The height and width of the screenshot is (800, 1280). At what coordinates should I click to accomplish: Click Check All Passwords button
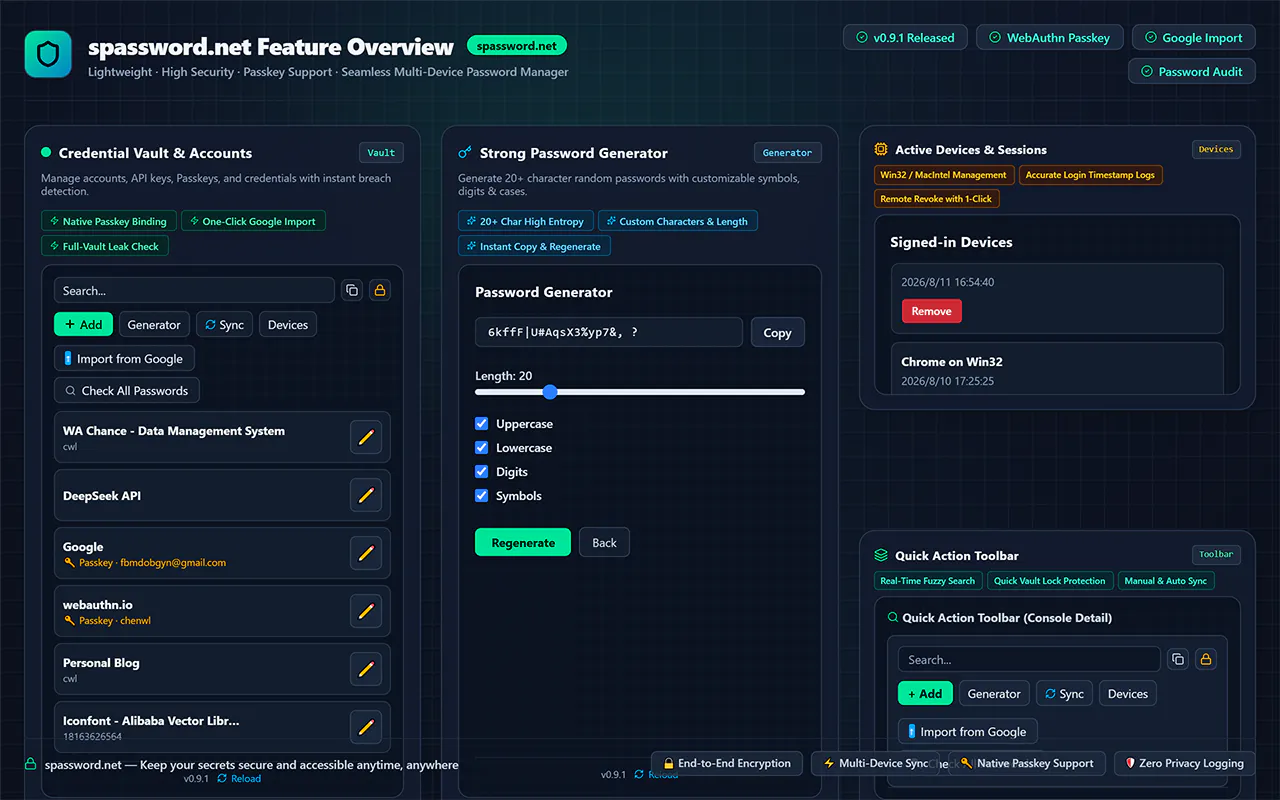[x=127, y=390]
